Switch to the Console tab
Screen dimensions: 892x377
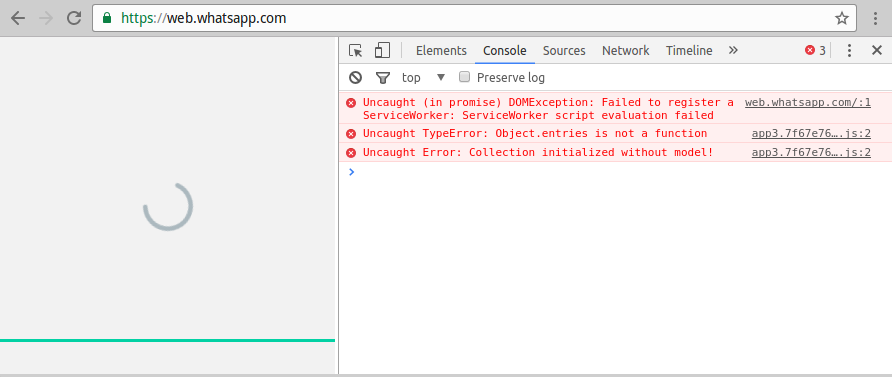(505, 51)
